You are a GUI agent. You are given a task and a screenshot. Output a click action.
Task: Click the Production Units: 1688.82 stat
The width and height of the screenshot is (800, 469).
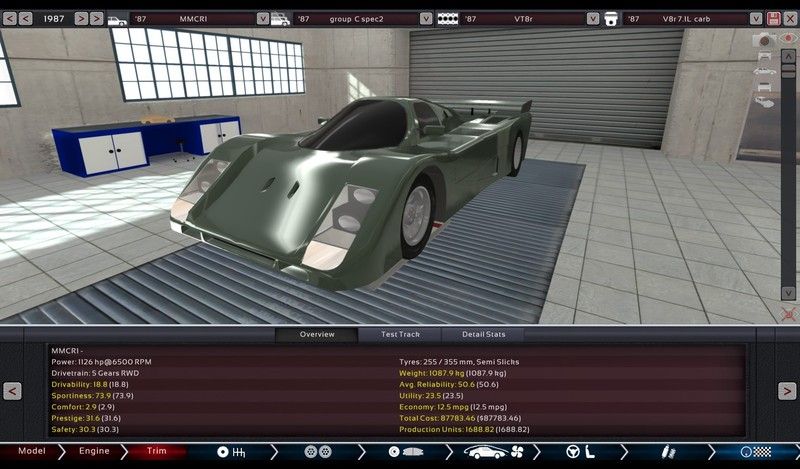click(464, 429)
